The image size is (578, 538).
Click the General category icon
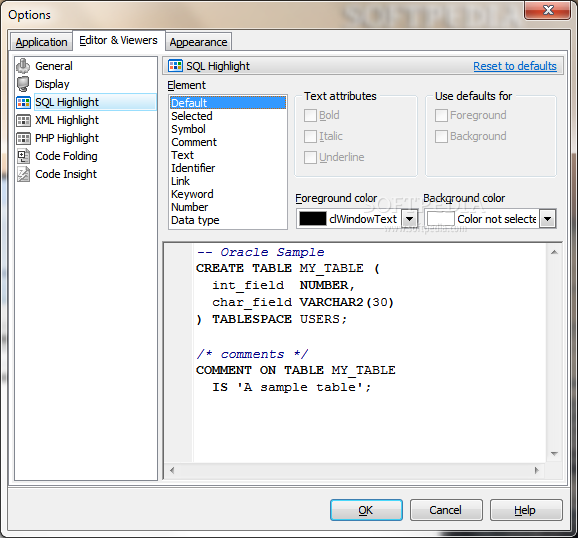pyautogui.click(x=23, y=66)
